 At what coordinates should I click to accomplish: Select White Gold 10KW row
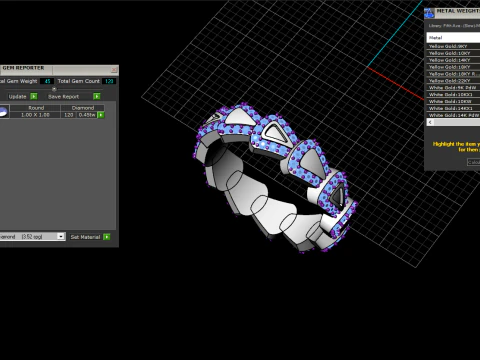pyautogui.click(x=453, y=101)
